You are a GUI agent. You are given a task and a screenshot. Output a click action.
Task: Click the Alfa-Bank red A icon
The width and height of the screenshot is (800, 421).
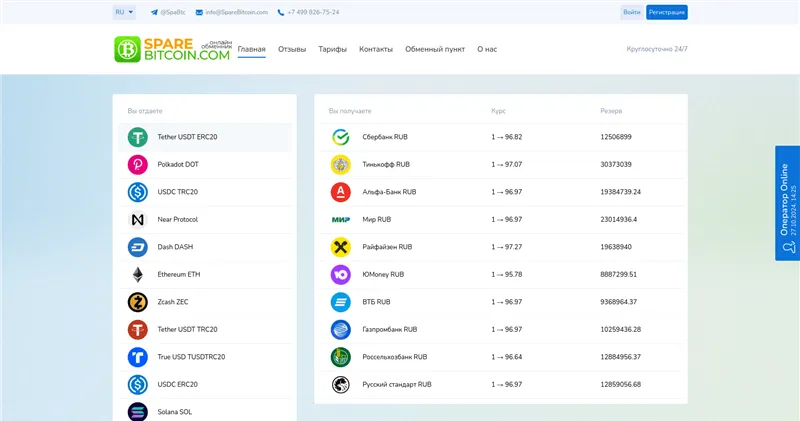341,192
